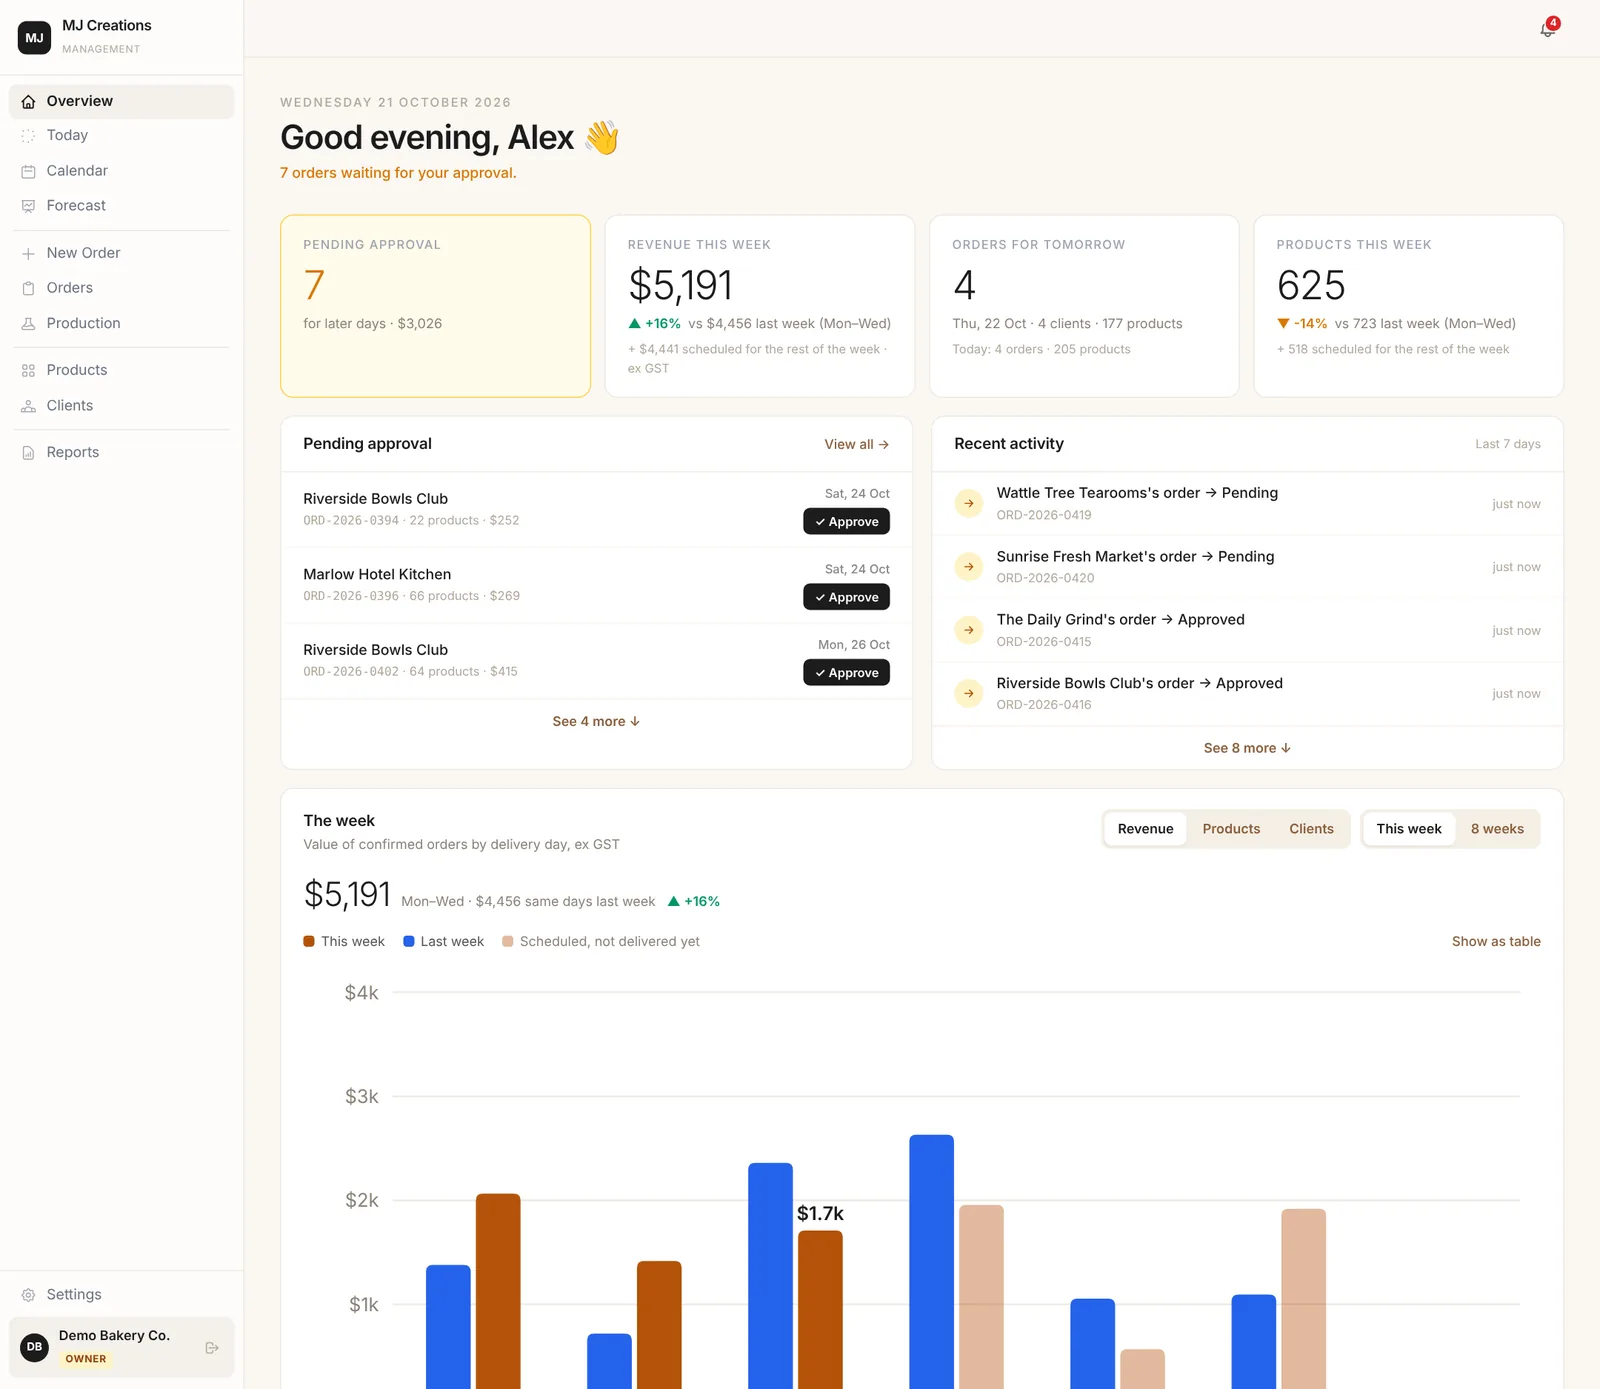Approve Riverside Bowls Club order ORD-2026-0402

pyautogui.click(x=846, y=673)
